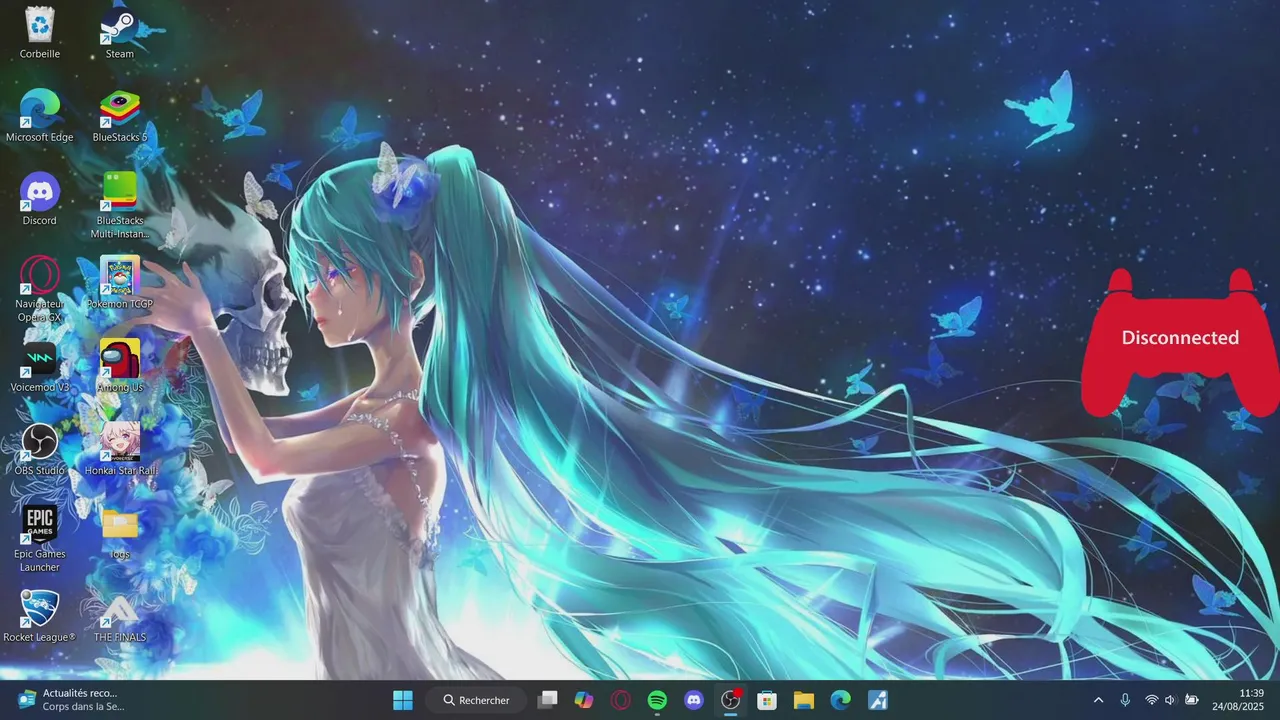Select the BlueStacks 5 desktop icon
This screenshot has width=1280, height=720.
click(120, 116)
